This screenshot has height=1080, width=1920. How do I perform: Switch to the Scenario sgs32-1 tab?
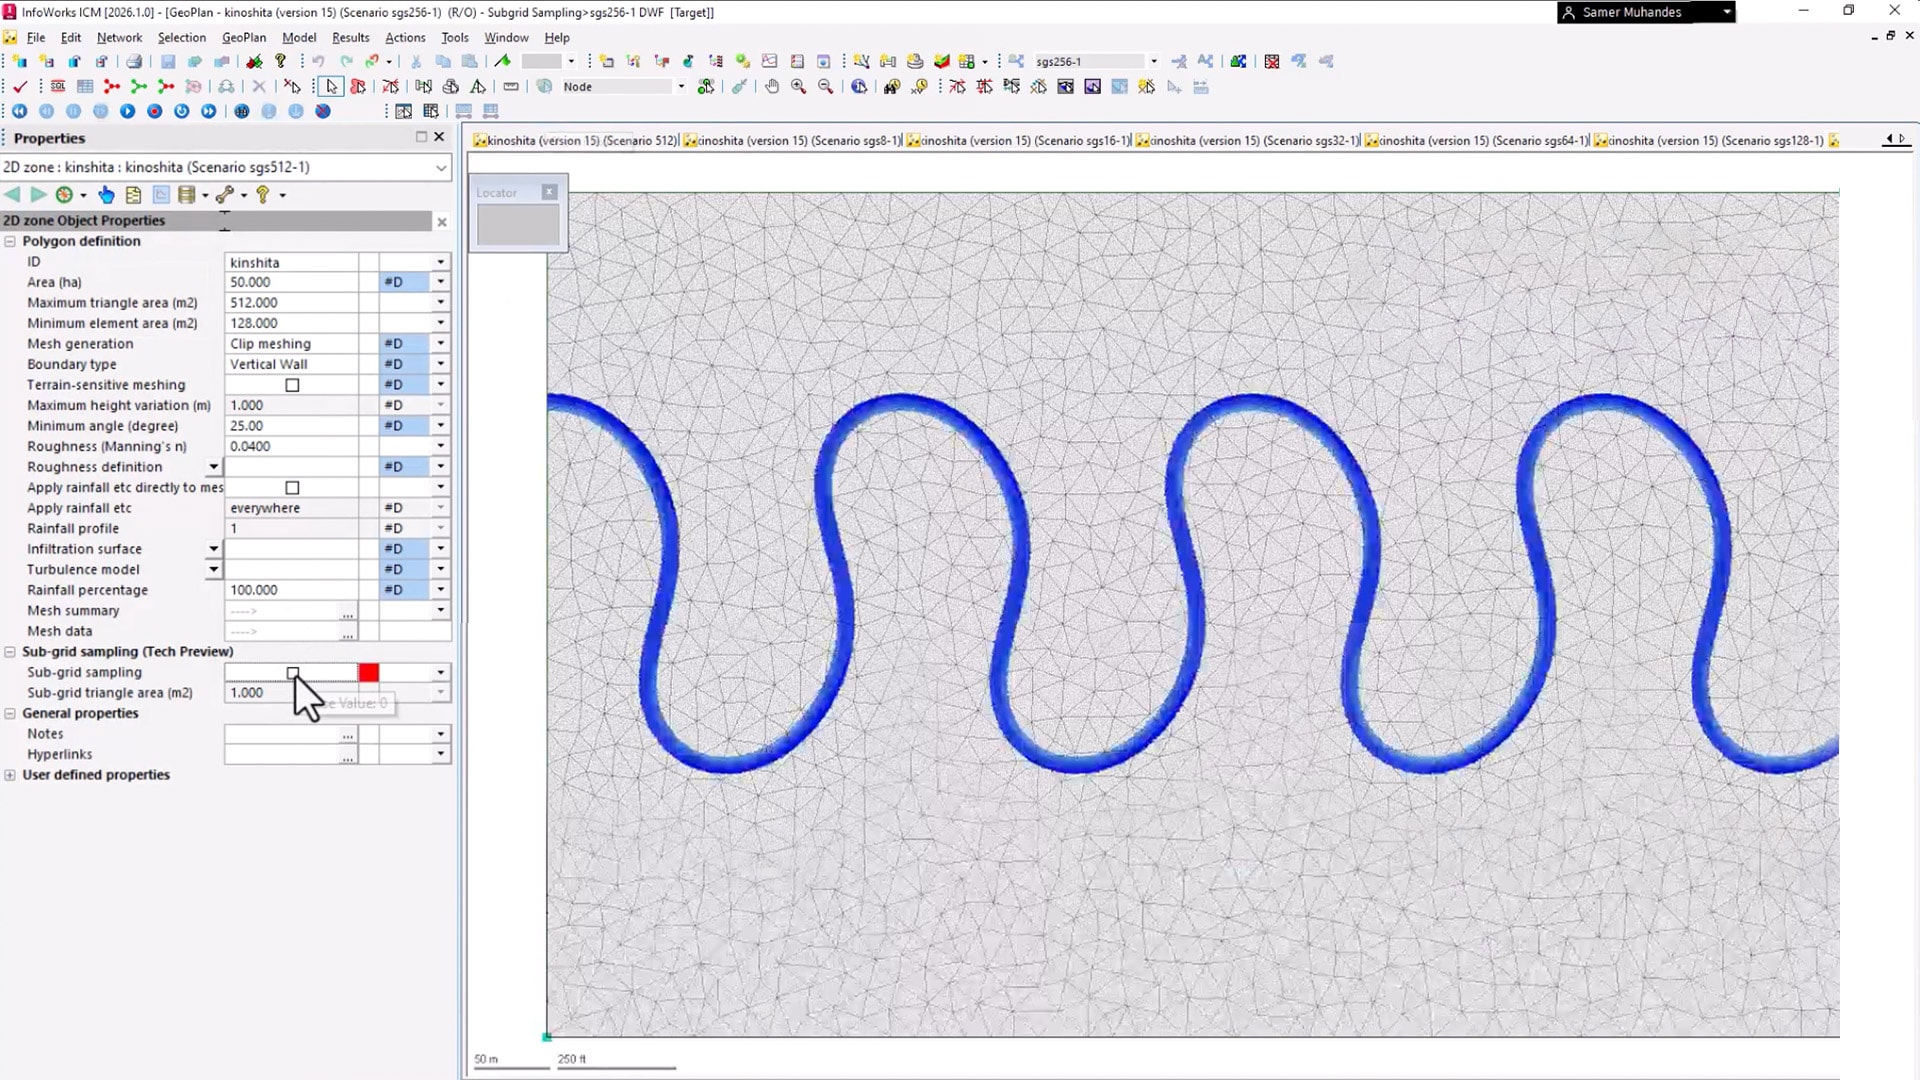pos(1247,141)
